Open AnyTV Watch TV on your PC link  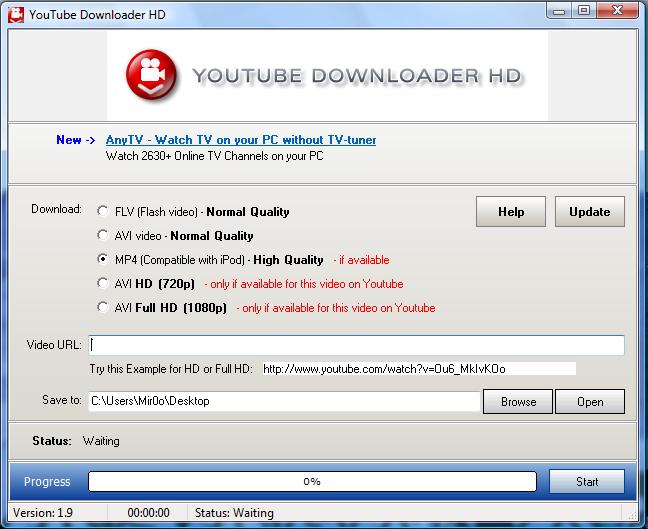(241, 140)
